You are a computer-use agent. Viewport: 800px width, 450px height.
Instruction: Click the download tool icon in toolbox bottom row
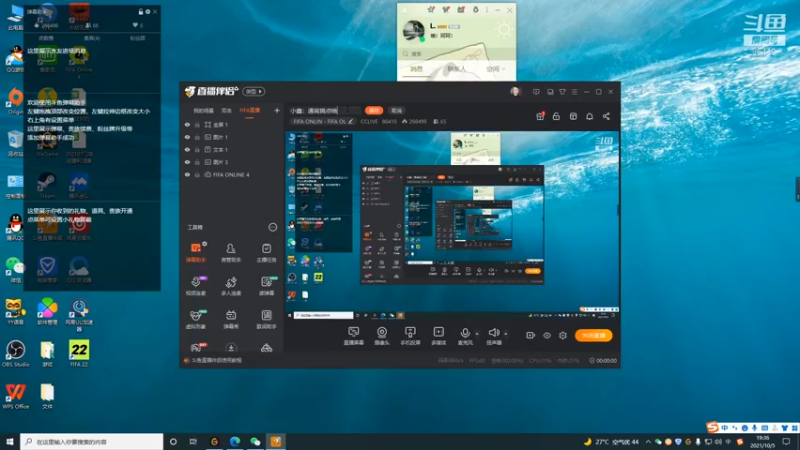(x=231, y=348)
